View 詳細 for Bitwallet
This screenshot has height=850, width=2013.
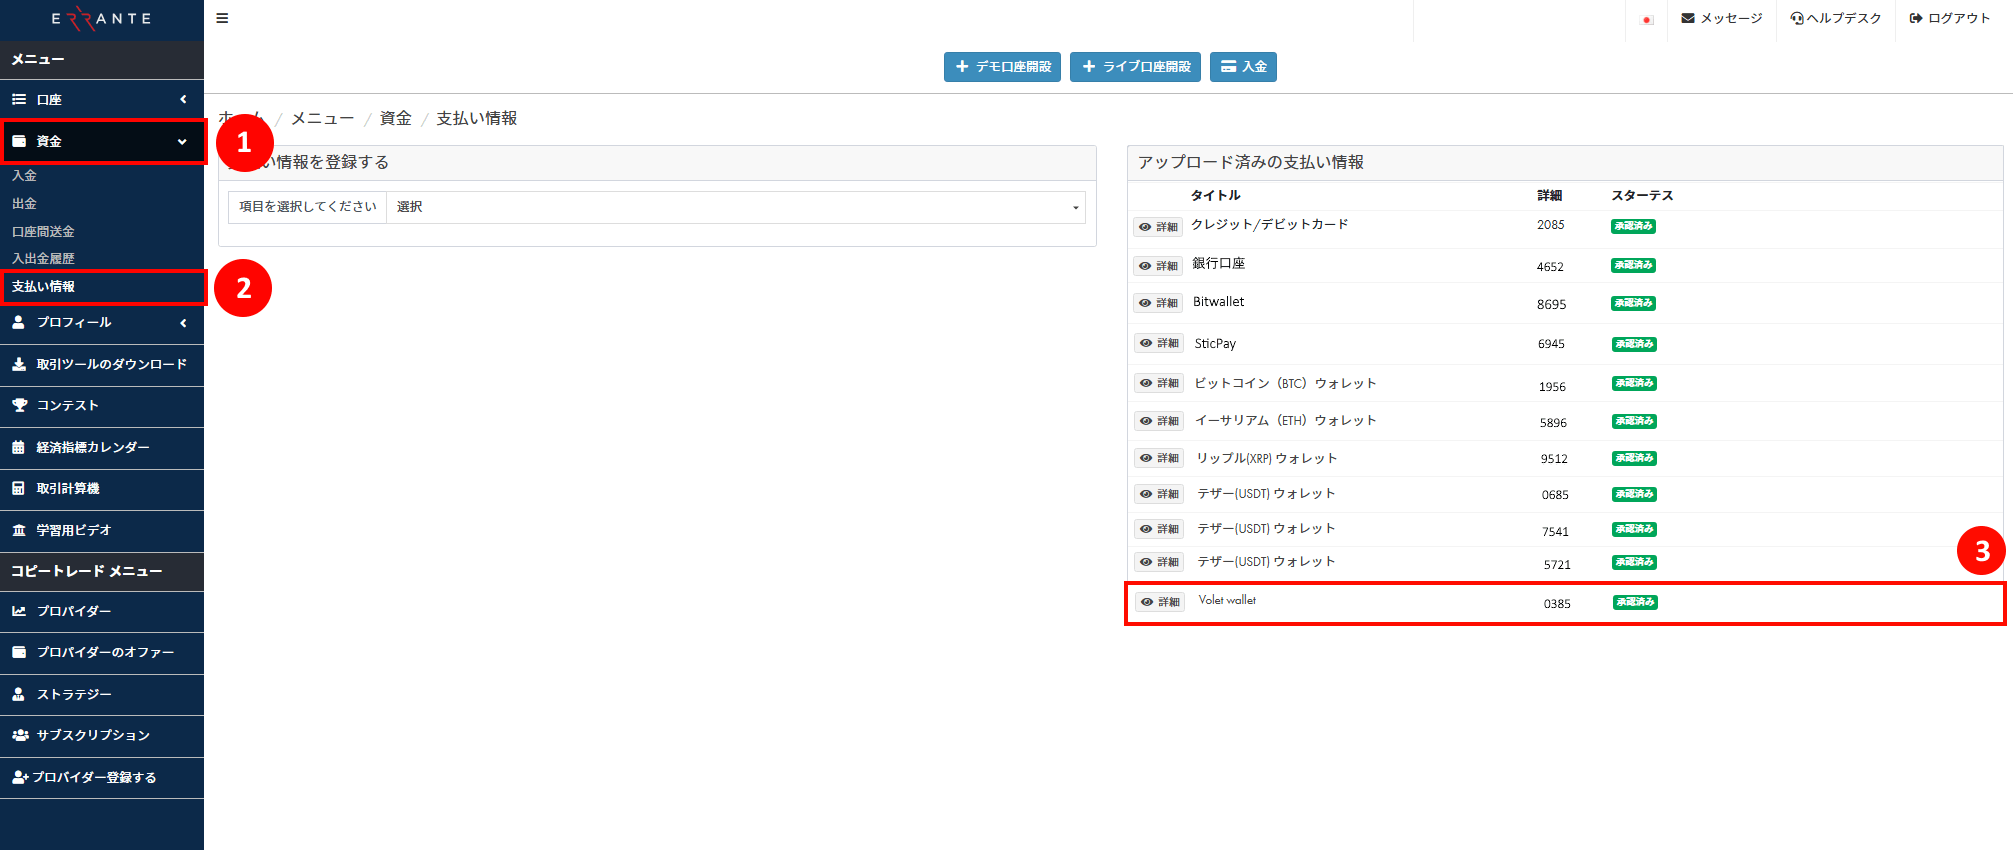point(1158,303)
